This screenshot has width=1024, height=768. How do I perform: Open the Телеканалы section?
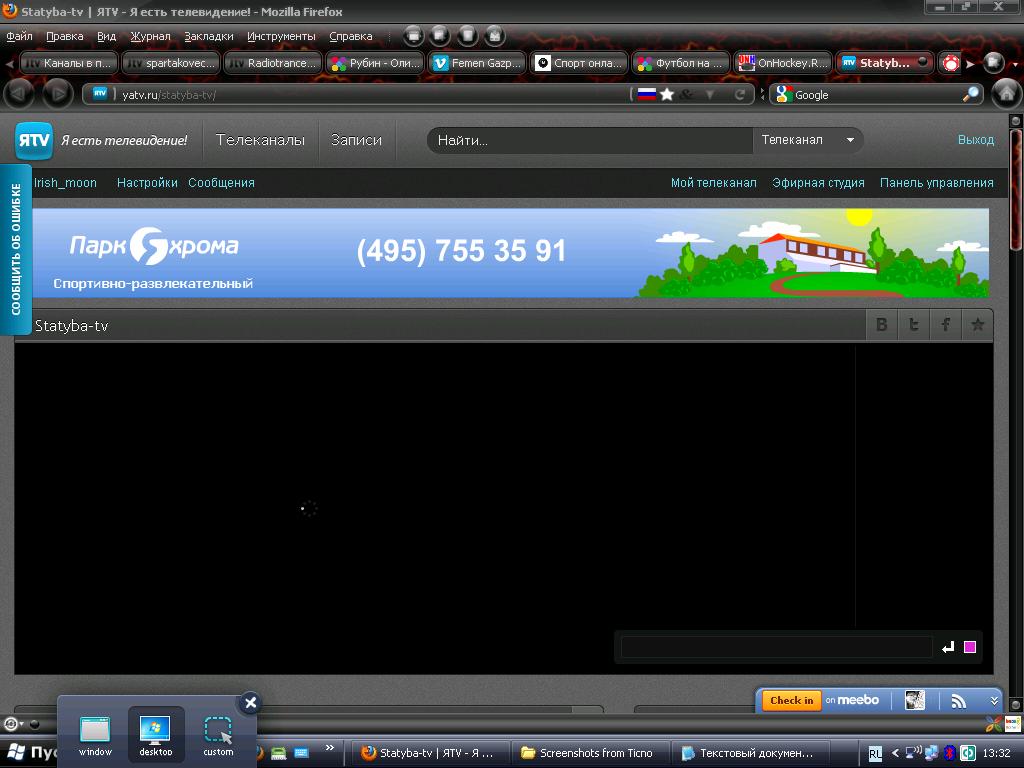click(261, 140)
